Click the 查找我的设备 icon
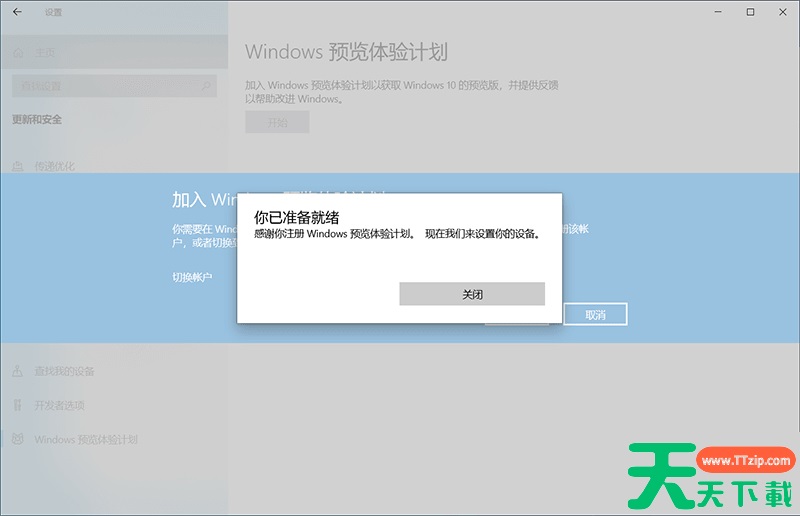 (x=17, y=371)
